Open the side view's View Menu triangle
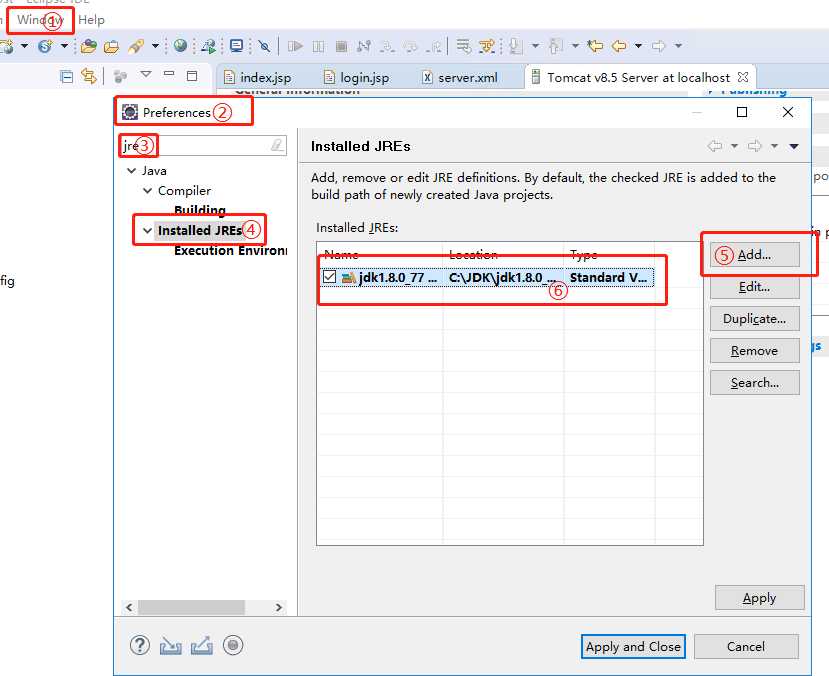Image resolution: width=829 pixels, height=676 pixels. 146,74
